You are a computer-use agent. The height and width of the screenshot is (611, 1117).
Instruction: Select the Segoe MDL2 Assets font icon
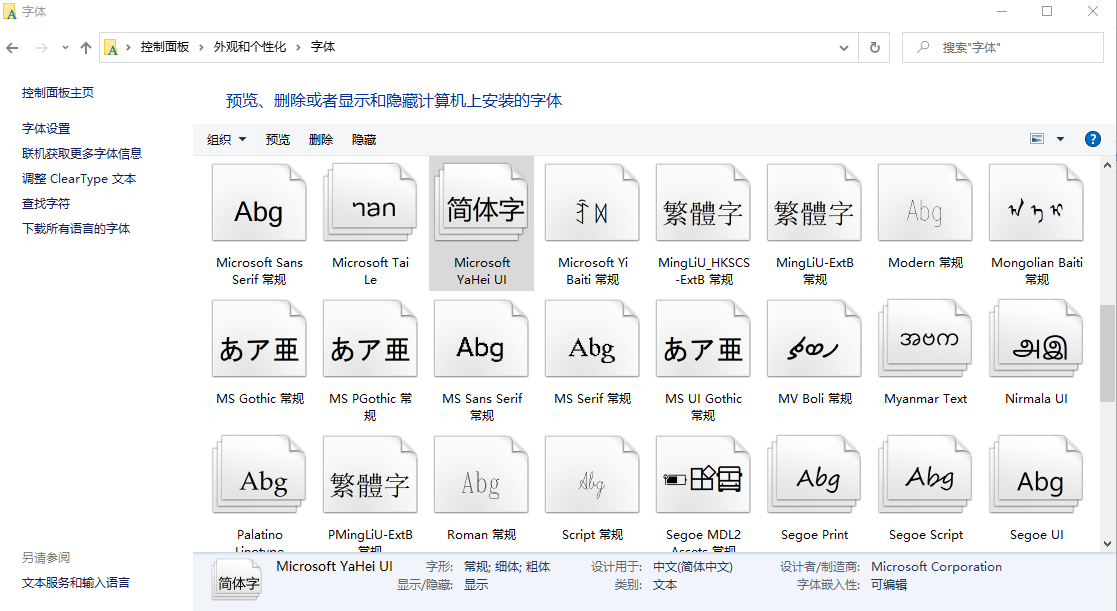703,474
